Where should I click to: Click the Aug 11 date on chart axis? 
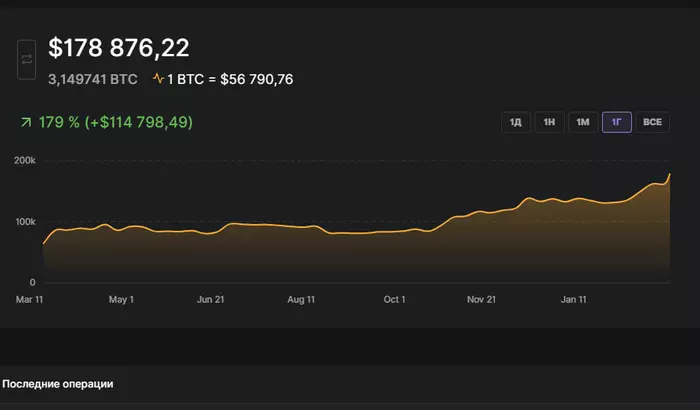point(301,299)
